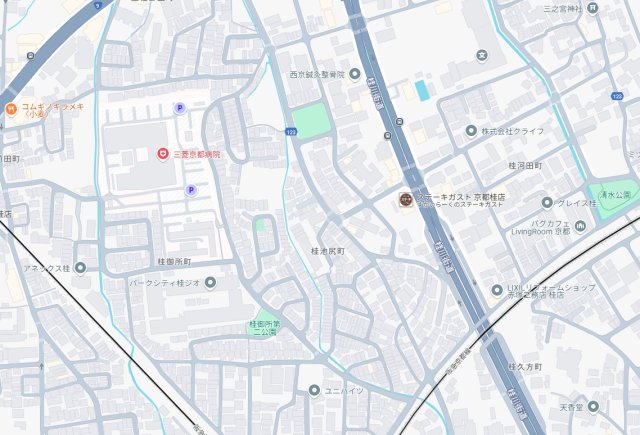Click the アネックス桂 map pin
The height and width of the screenshot is (435, 640).
click(x=80, y=268)
